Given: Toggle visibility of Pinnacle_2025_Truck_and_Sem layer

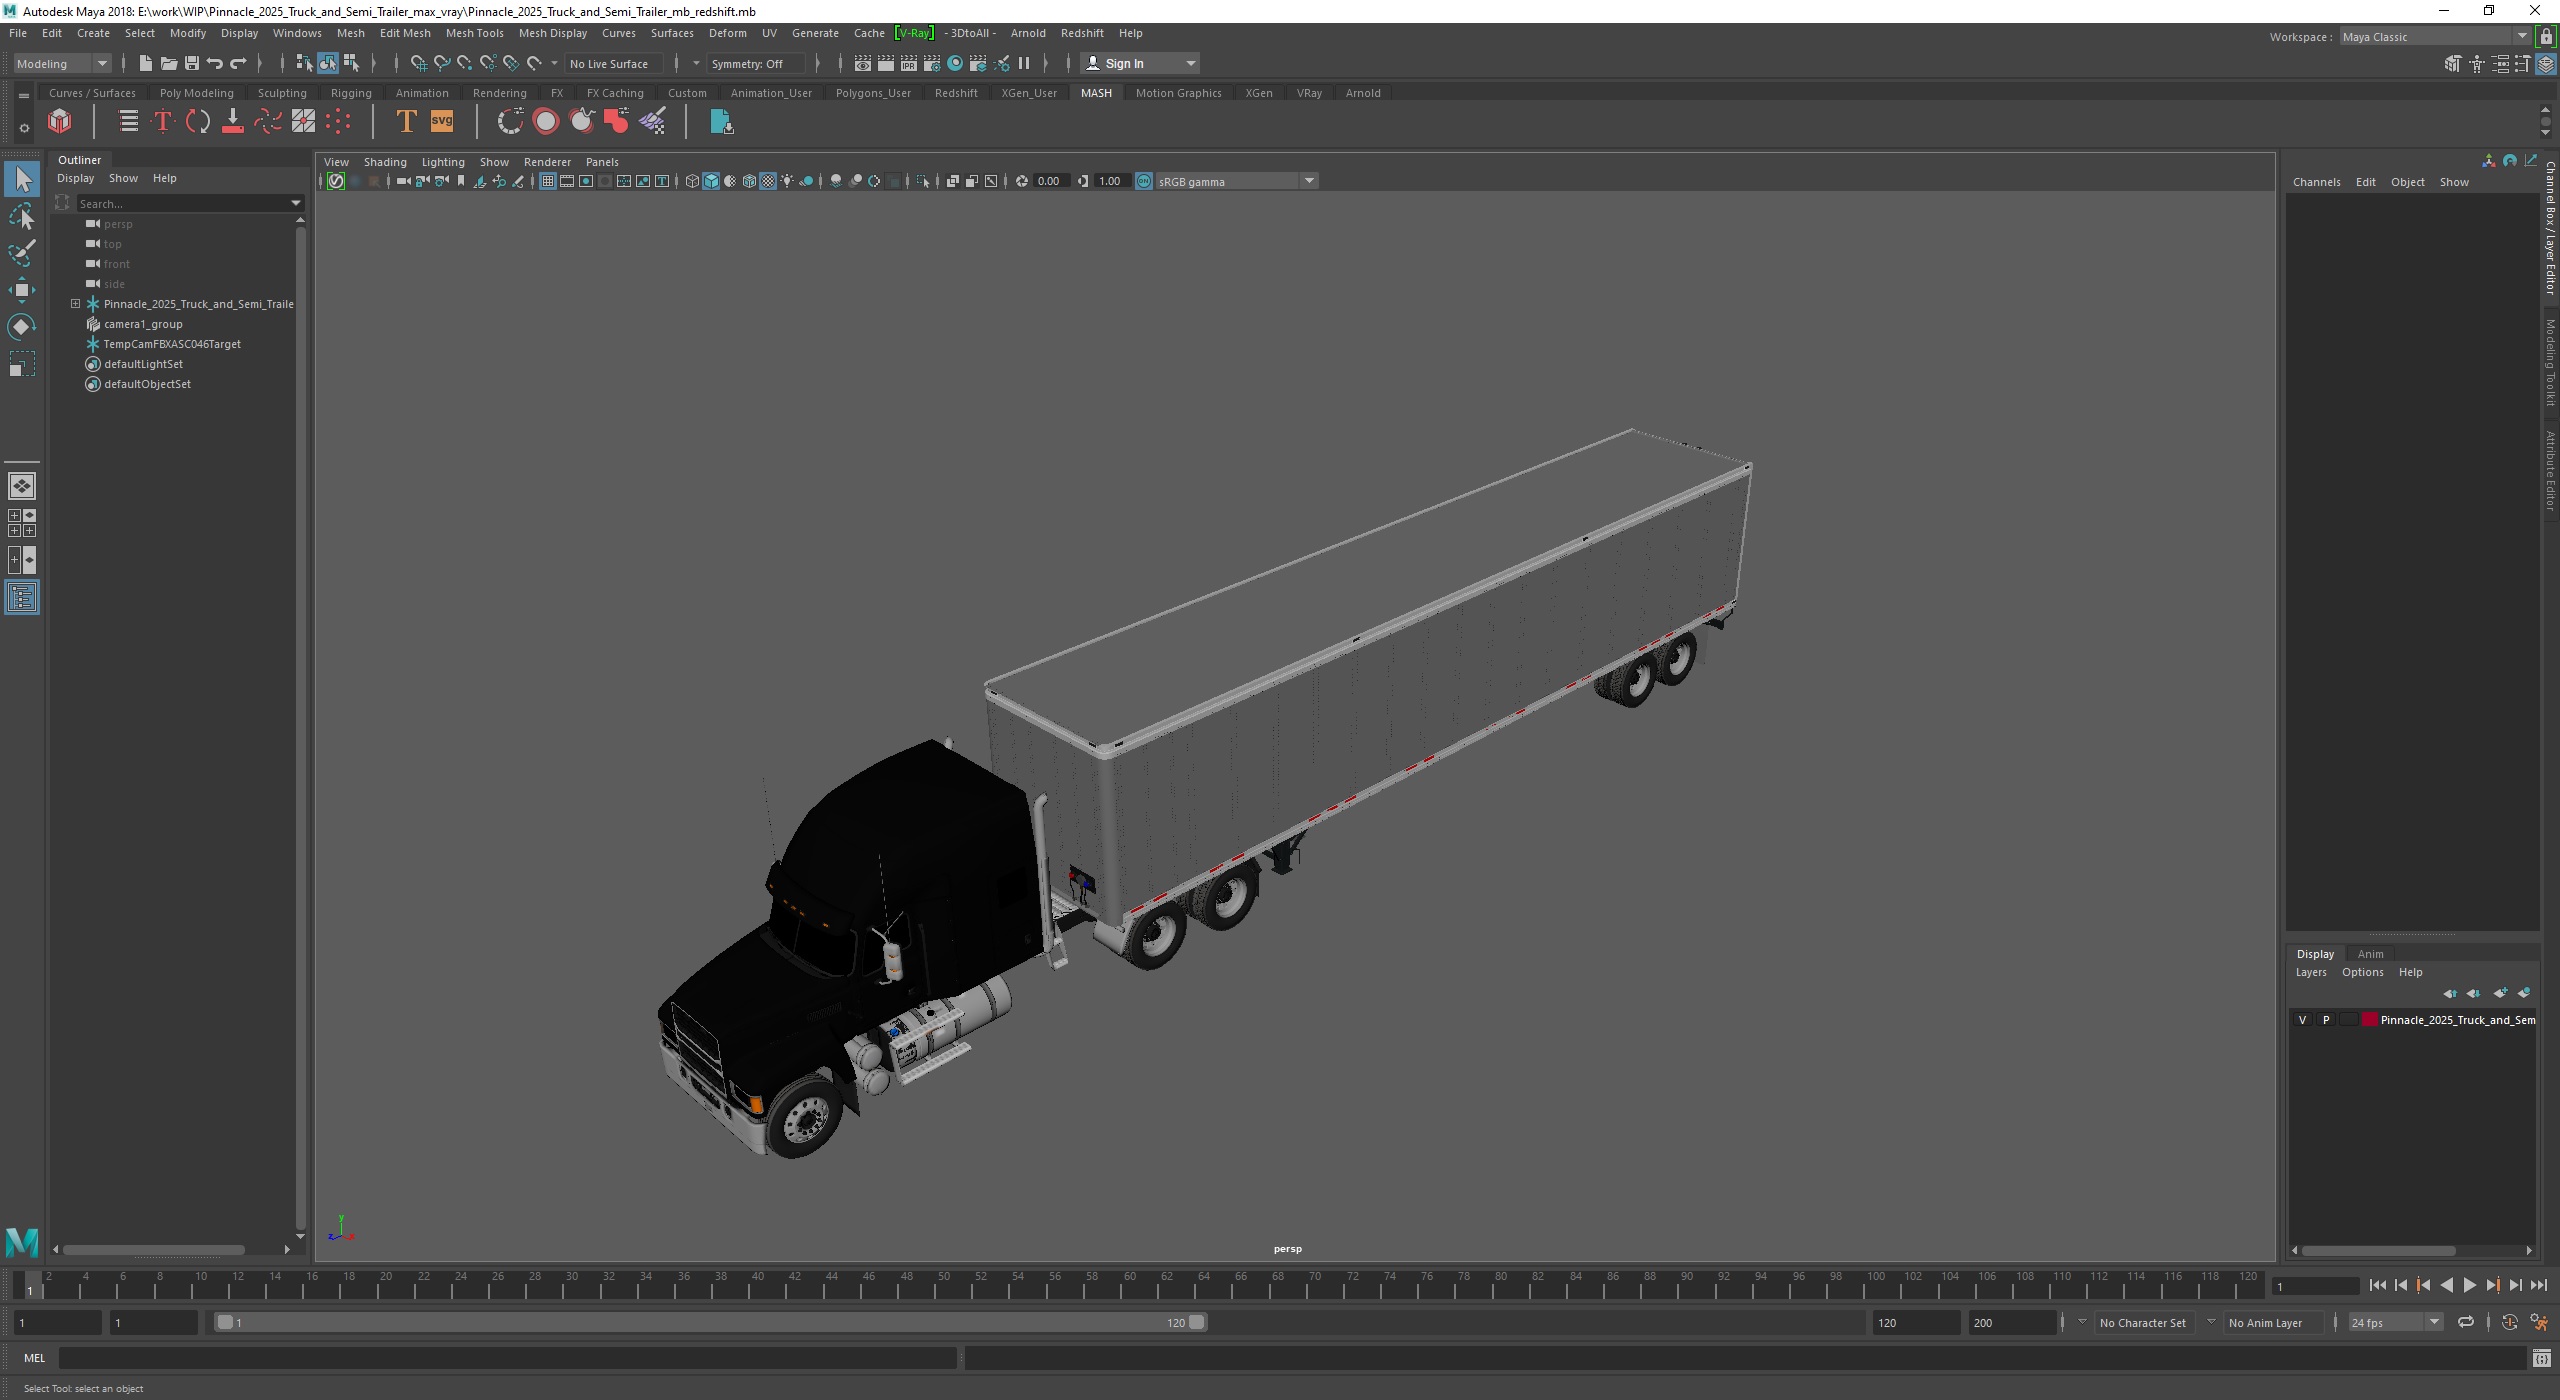Looking at the screenshot, I should click(2301, 1019).
